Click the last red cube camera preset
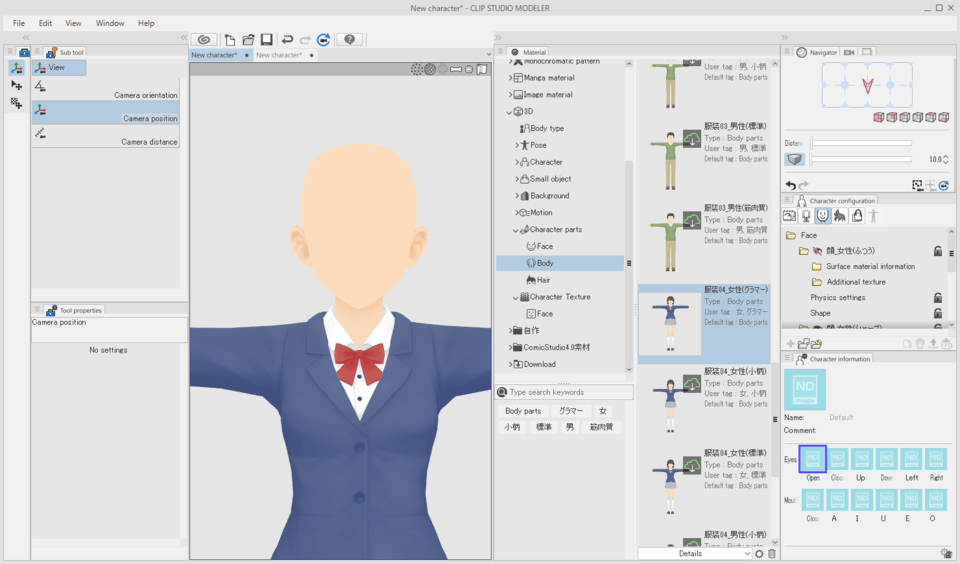Image resolution: width=960 pixels, height=564 pixels. (943, 117)
